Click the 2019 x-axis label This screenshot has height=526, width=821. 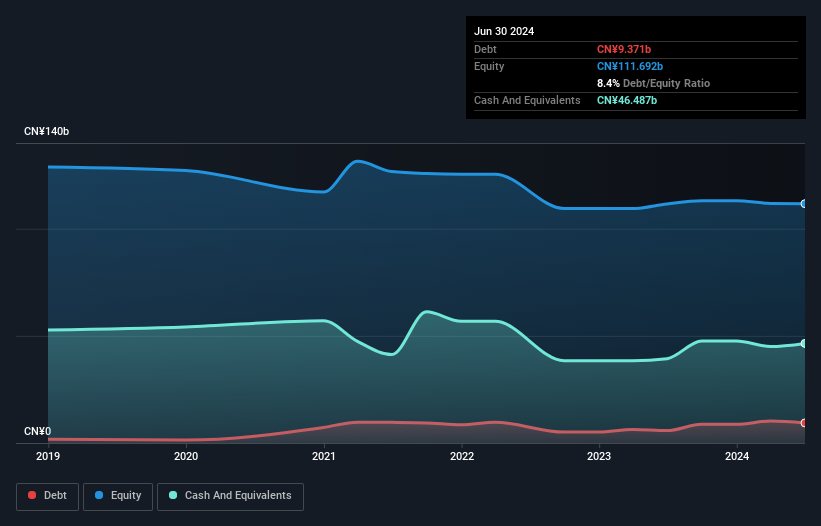click(48, 456)
